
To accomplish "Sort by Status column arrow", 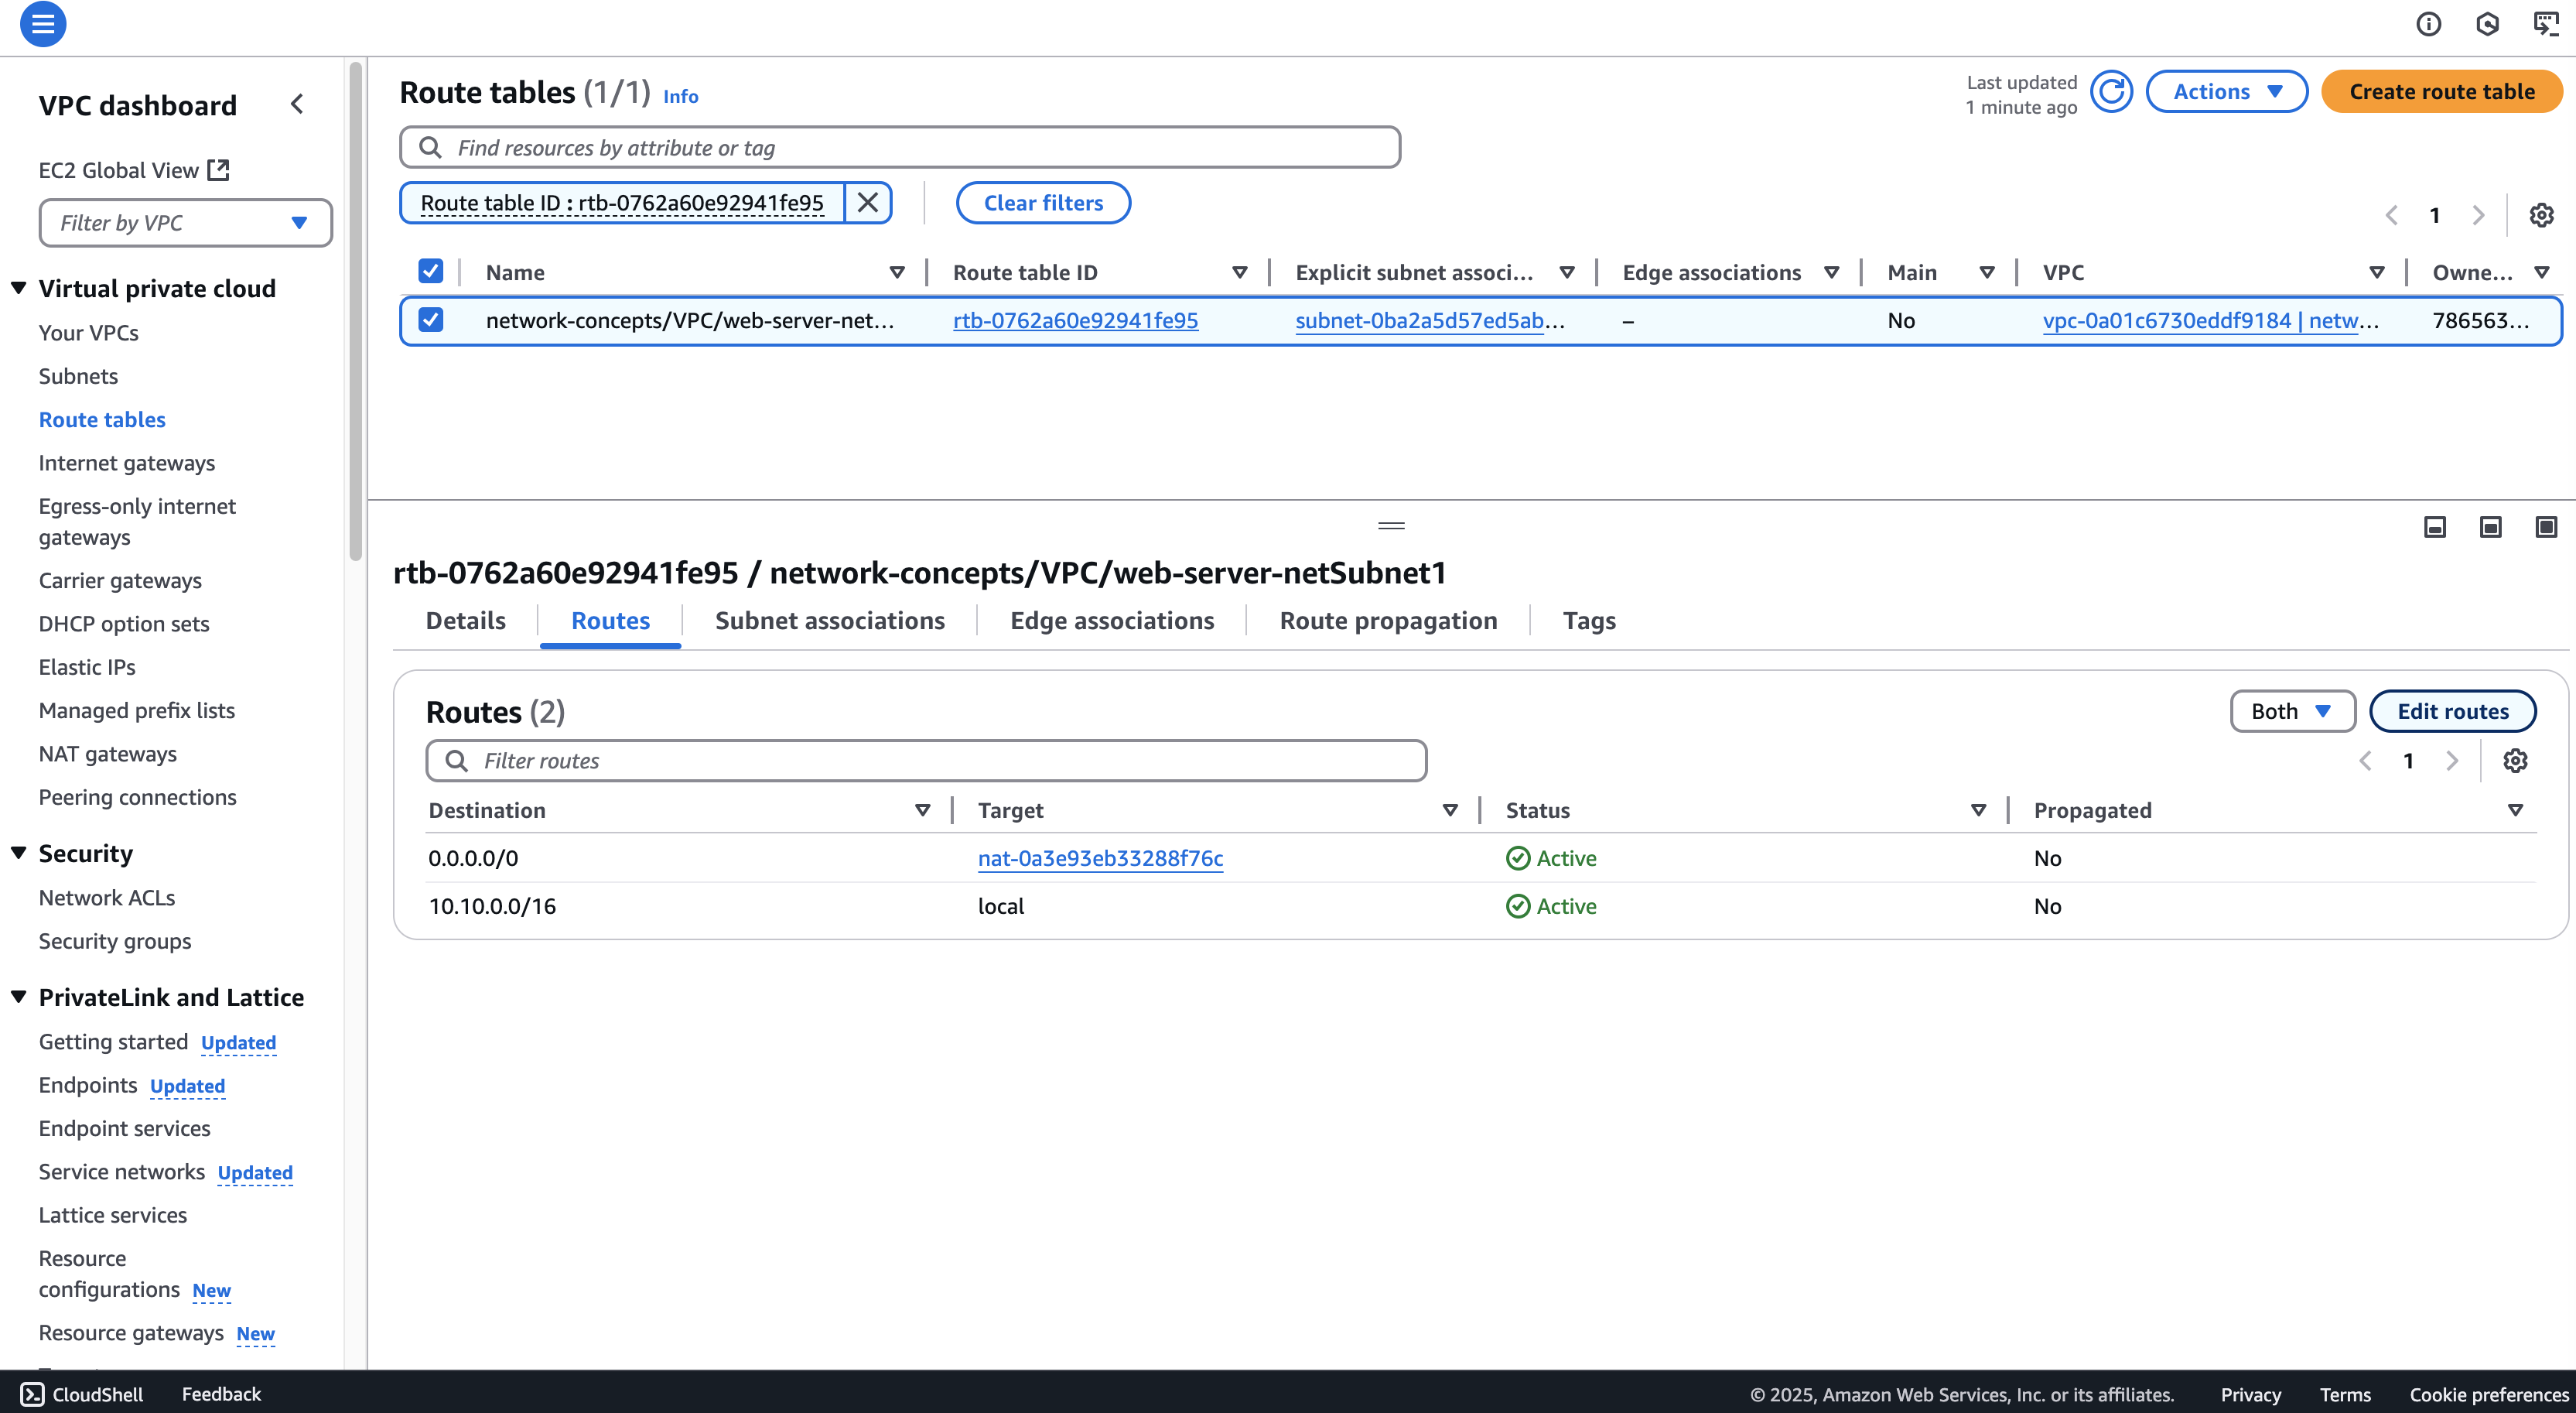I will [x=1977, y=811].
